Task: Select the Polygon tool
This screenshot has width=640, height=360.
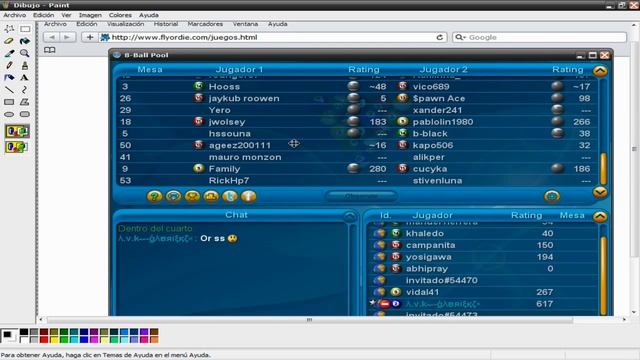Action: tap(25, 102)
